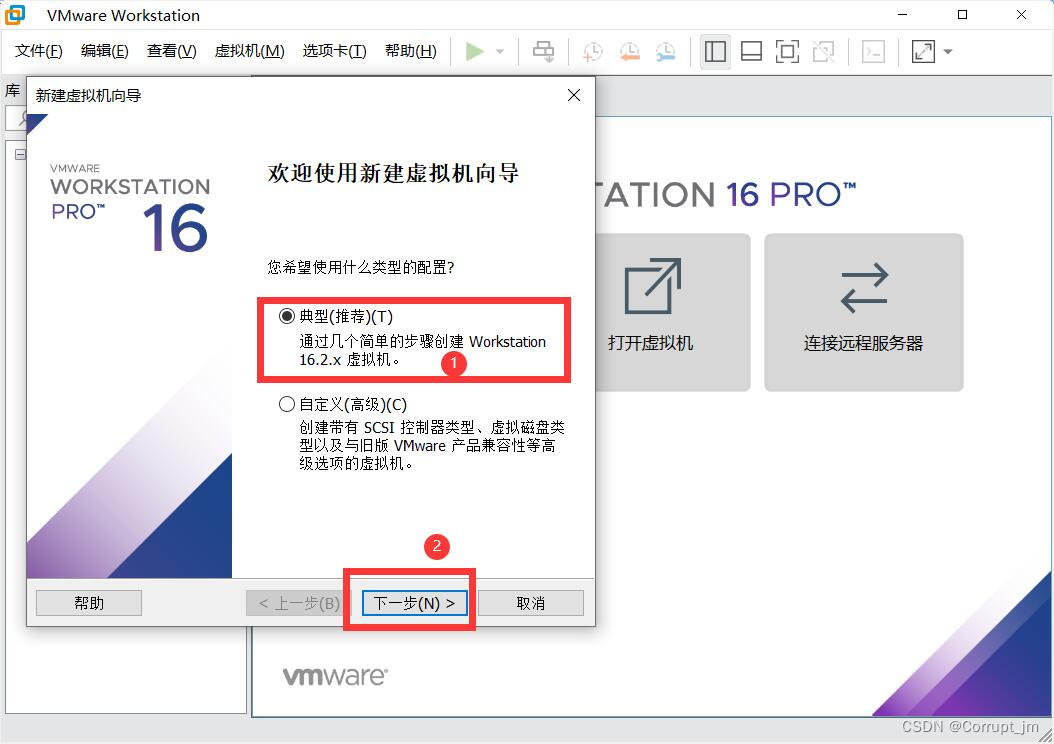Click the VMware Workstation title bar logo
This screenshot has height=744, width=1054.
point(15,15)
